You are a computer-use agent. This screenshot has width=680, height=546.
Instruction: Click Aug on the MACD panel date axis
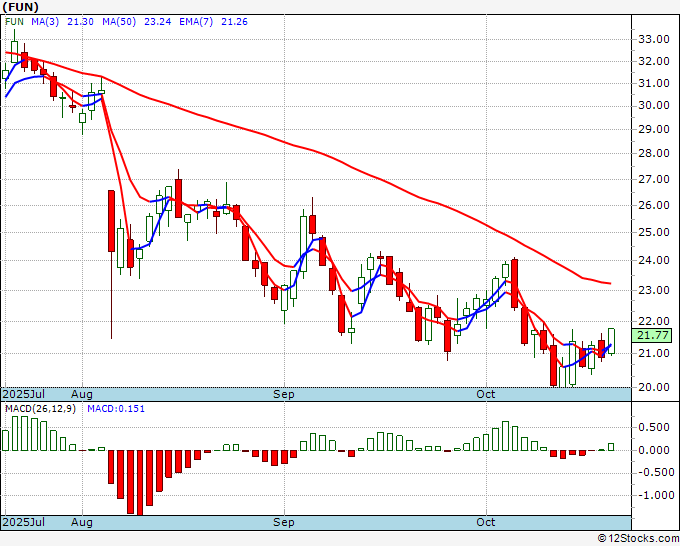pyautogui.click(x=82, y=522)
